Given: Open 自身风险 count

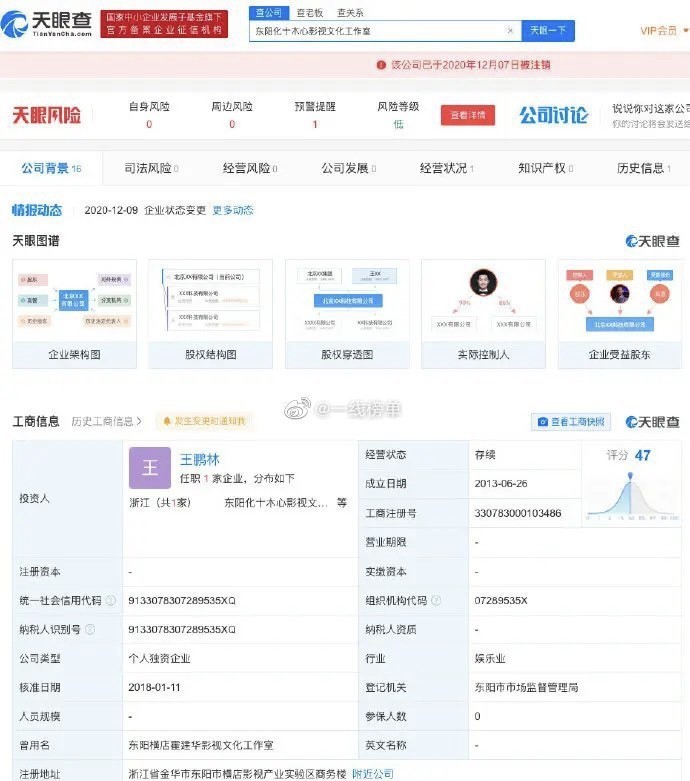Looking at the screenshot, I should 149,124.
